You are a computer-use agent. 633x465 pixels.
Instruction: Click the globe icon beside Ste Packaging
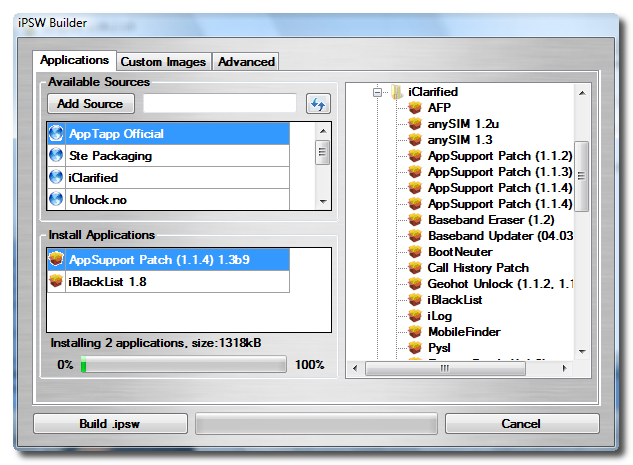tap(56, 155)
